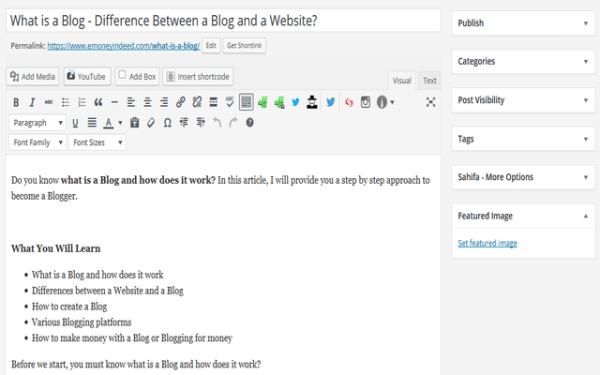Image resolution: width=600 pixels, height=375 pixels.
Task: Expand Sahifa - More Options panel
Action: point(523,177)
